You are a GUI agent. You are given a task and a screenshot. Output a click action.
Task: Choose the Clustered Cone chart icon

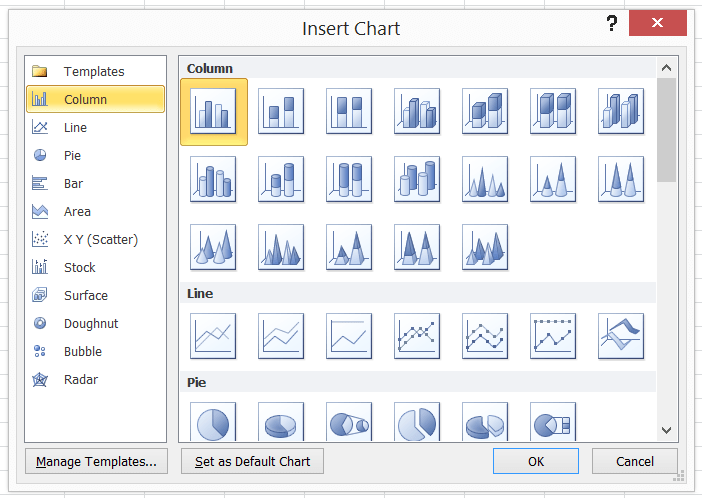point(485,179)
